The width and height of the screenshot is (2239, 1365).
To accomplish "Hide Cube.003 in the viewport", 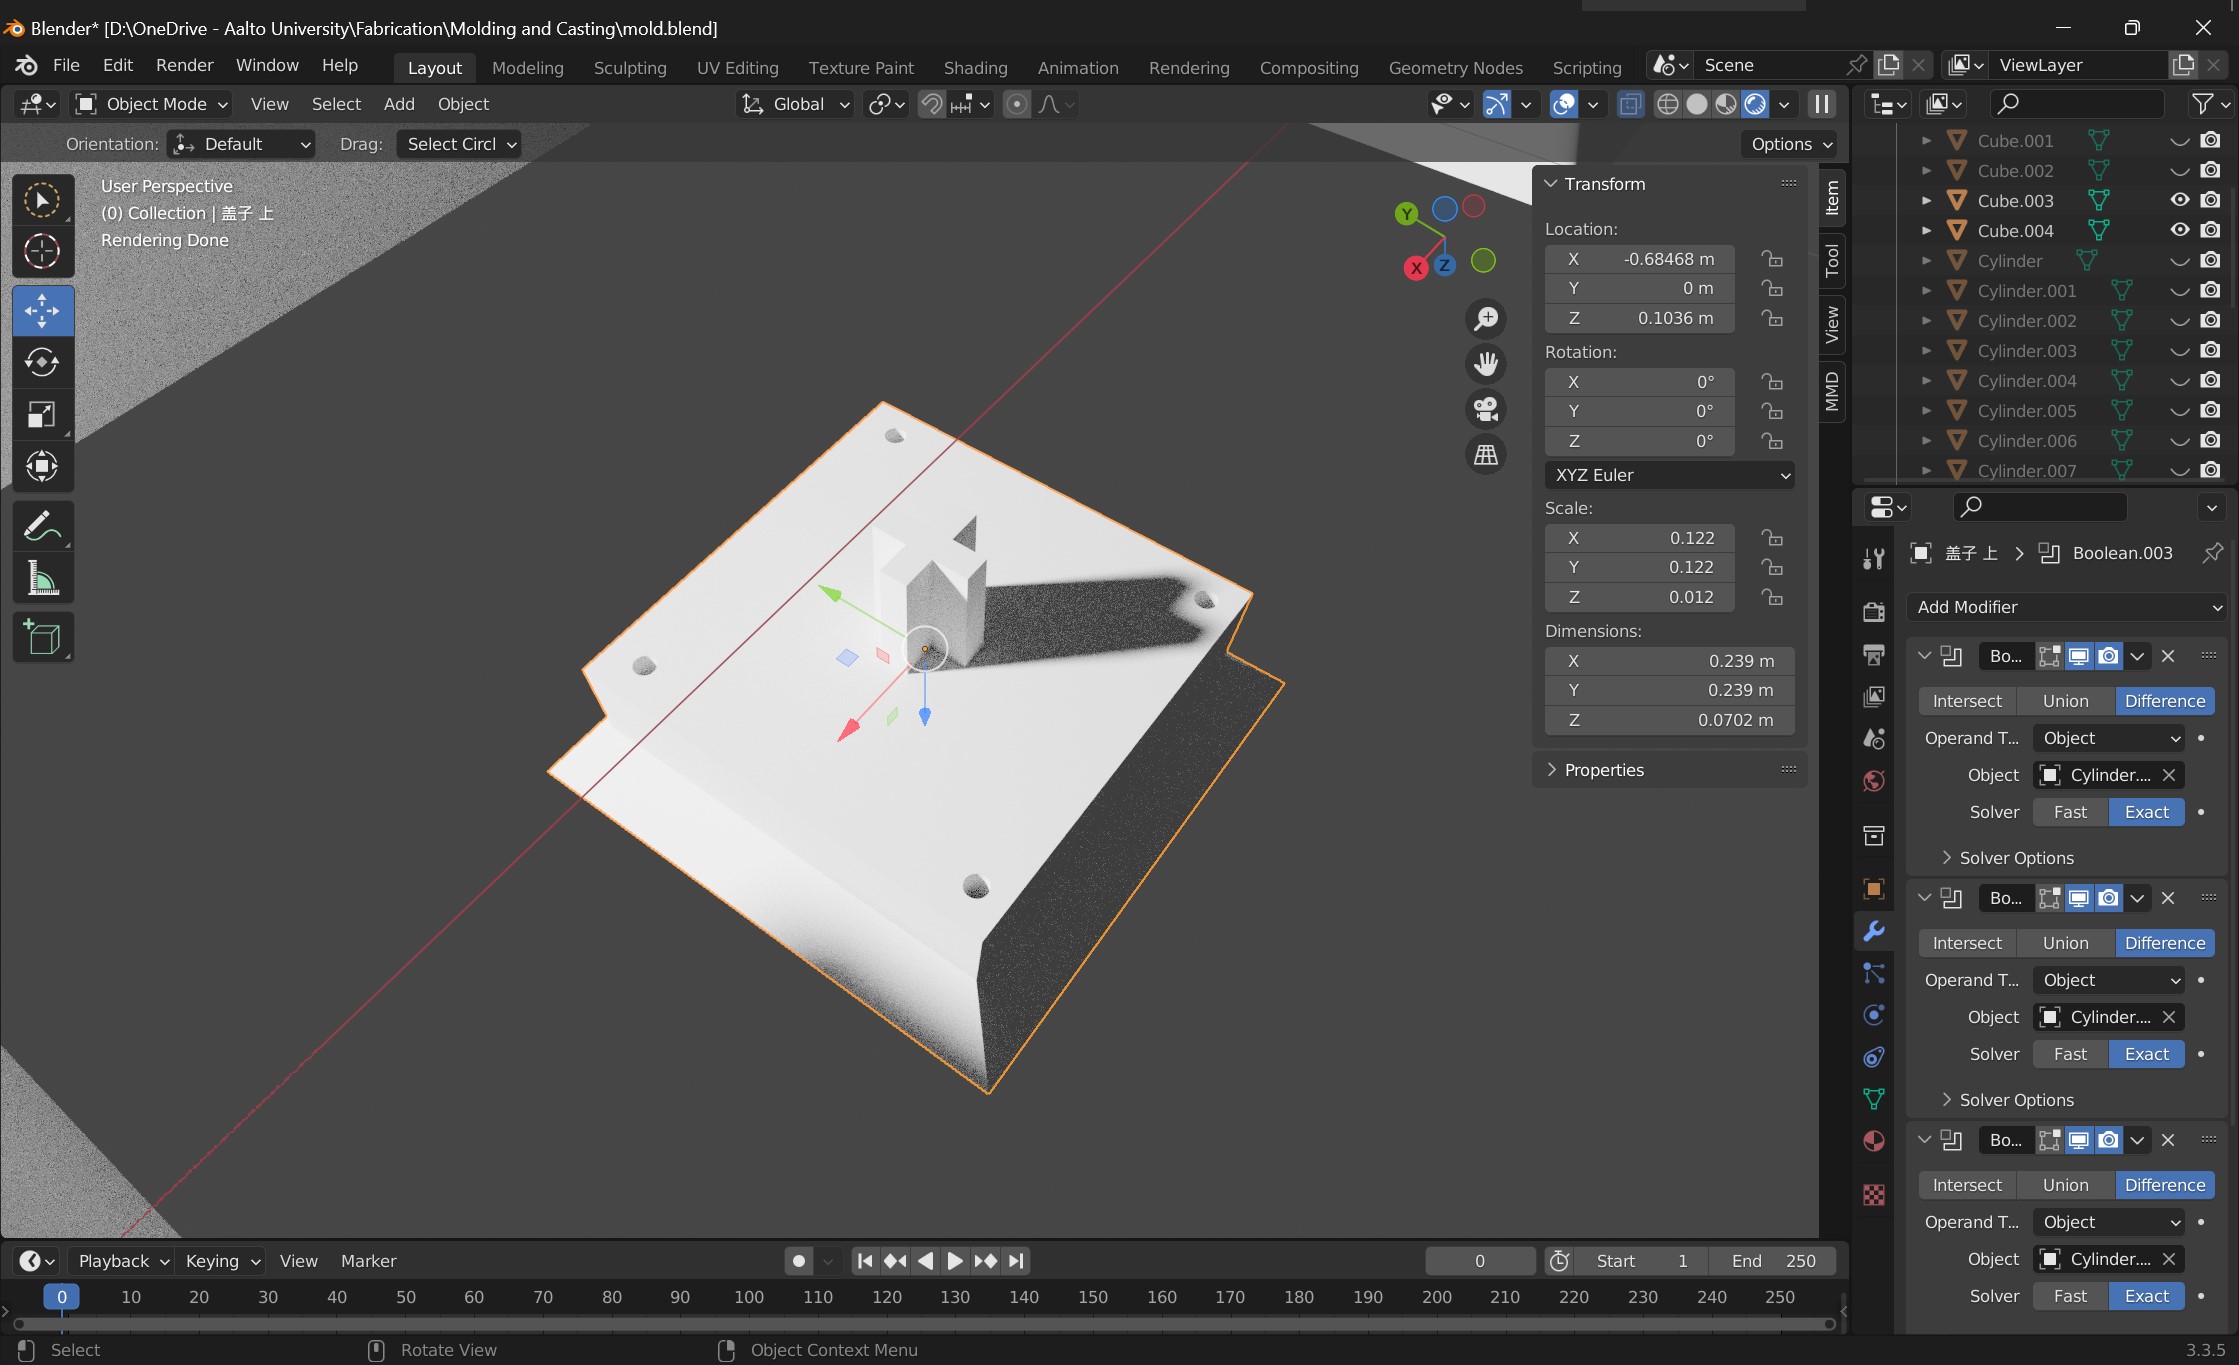I will (x=2180, y=200).
